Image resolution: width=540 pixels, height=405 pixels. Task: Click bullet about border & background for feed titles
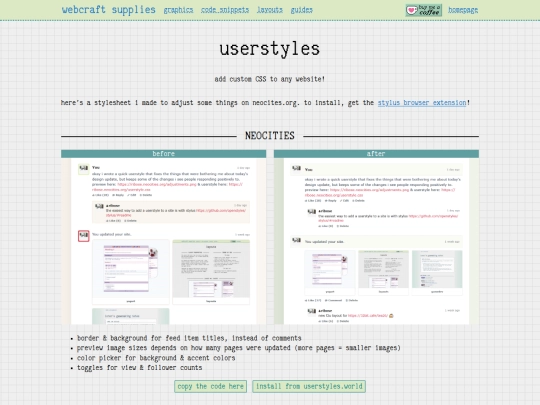[189, 338]
